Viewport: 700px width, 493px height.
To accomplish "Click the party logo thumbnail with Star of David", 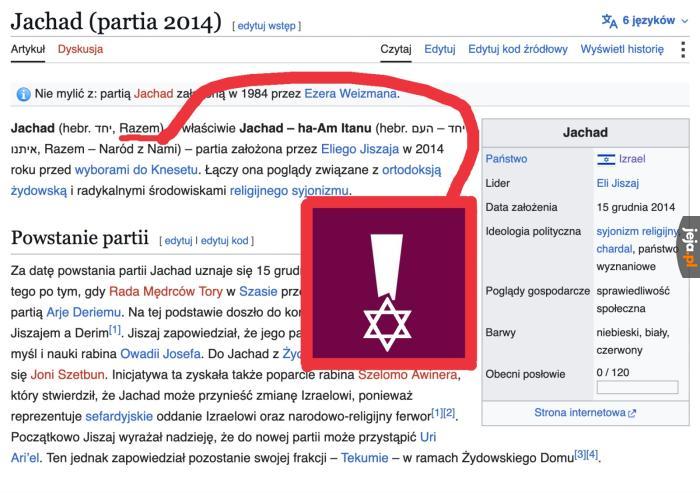I will click(388, 284).
